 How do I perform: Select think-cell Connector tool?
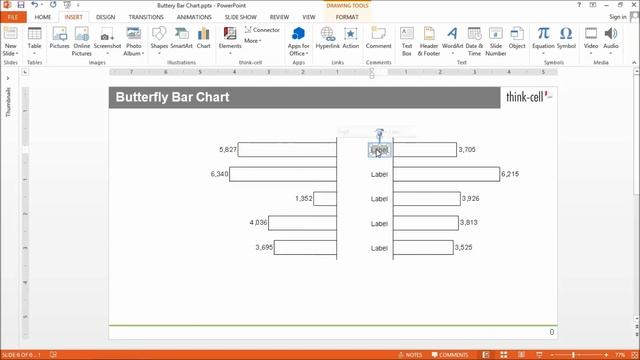point(262,30)
